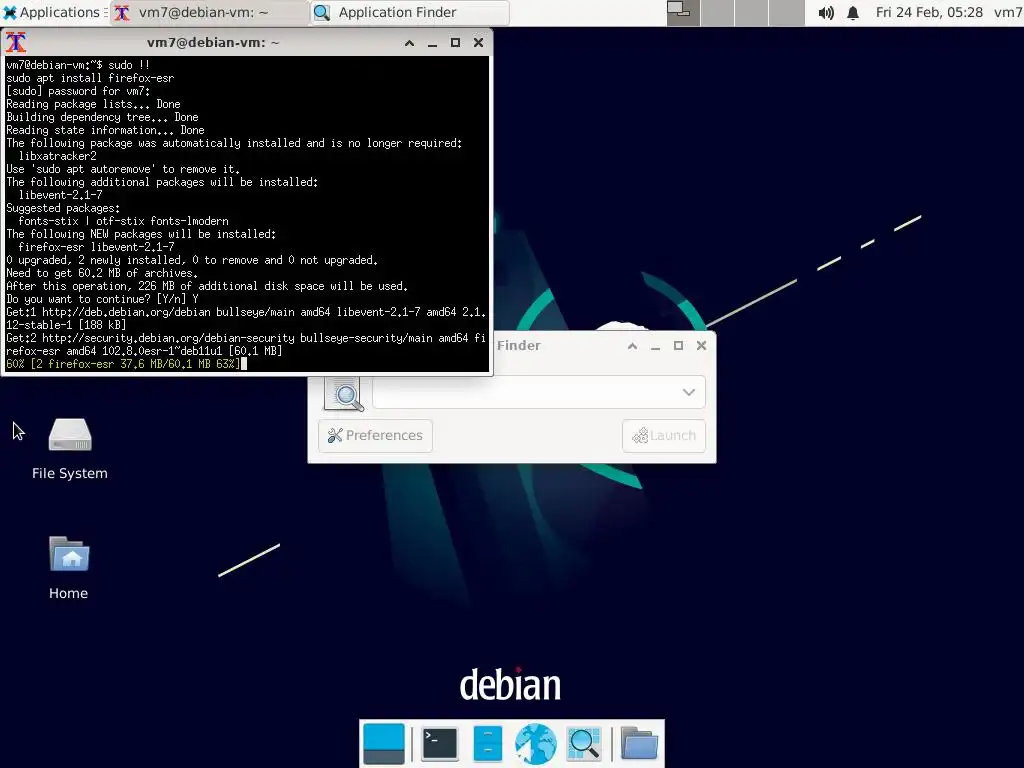
Task: Minimize the Application Finder window
Action: coord(655,346)
